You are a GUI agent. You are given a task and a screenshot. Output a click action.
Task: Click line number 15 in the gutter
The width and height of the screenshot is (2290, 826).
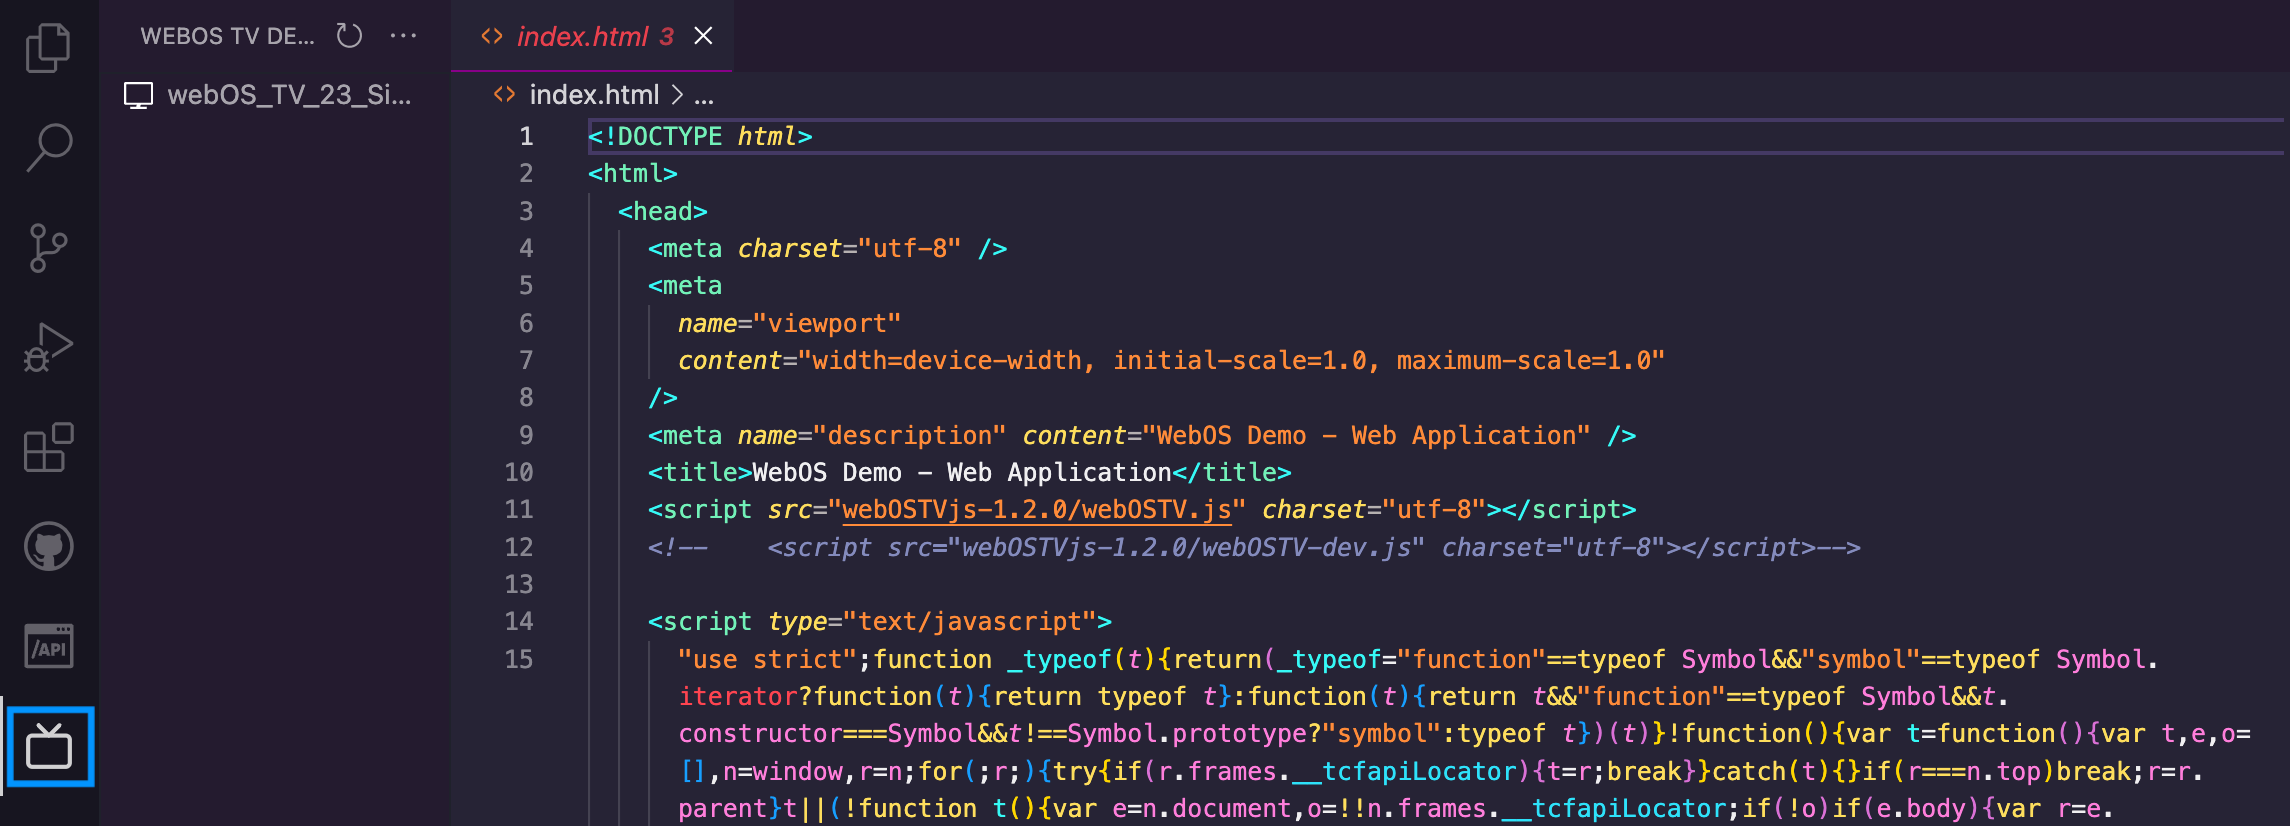point(519,659)
